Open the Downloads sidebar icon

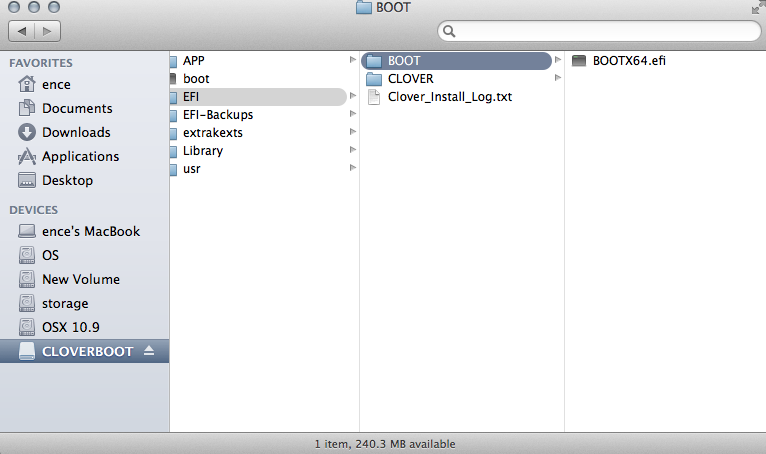(27, 132)
